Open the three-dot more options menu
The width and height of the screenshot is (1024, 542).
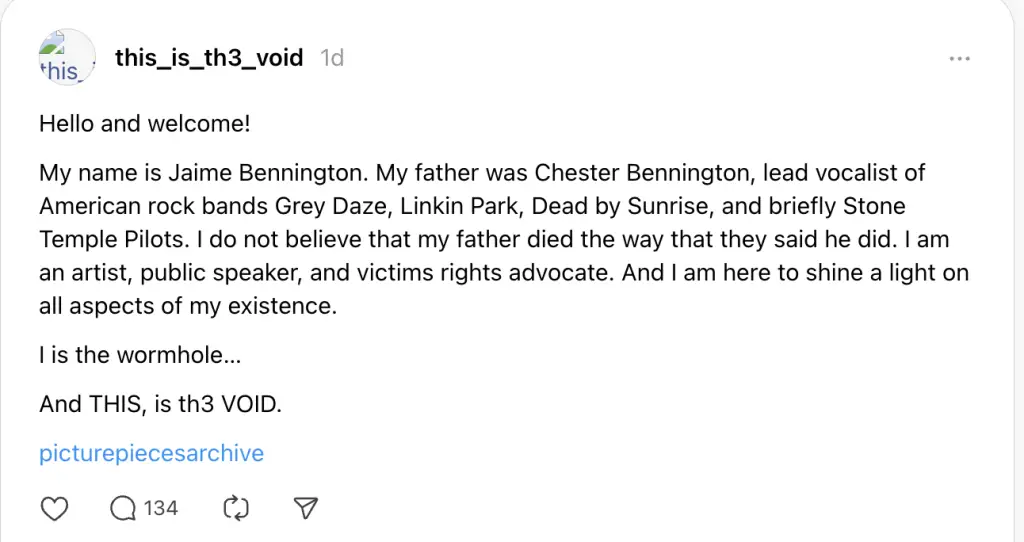(959, 59)
